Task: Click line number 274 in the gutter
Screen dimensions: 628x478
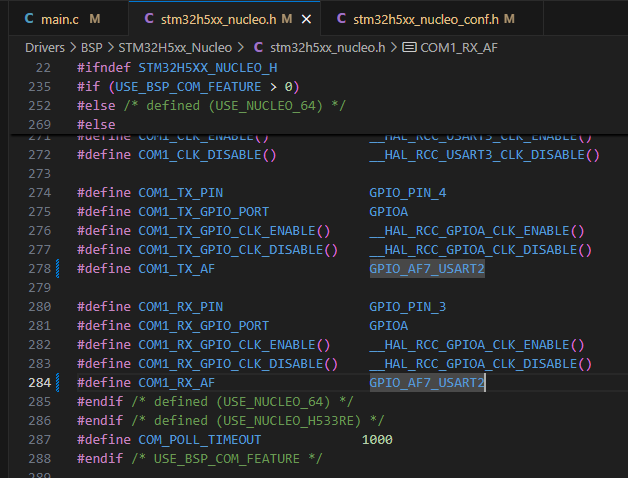Action: pyautogui.click(x=40, y=193)
